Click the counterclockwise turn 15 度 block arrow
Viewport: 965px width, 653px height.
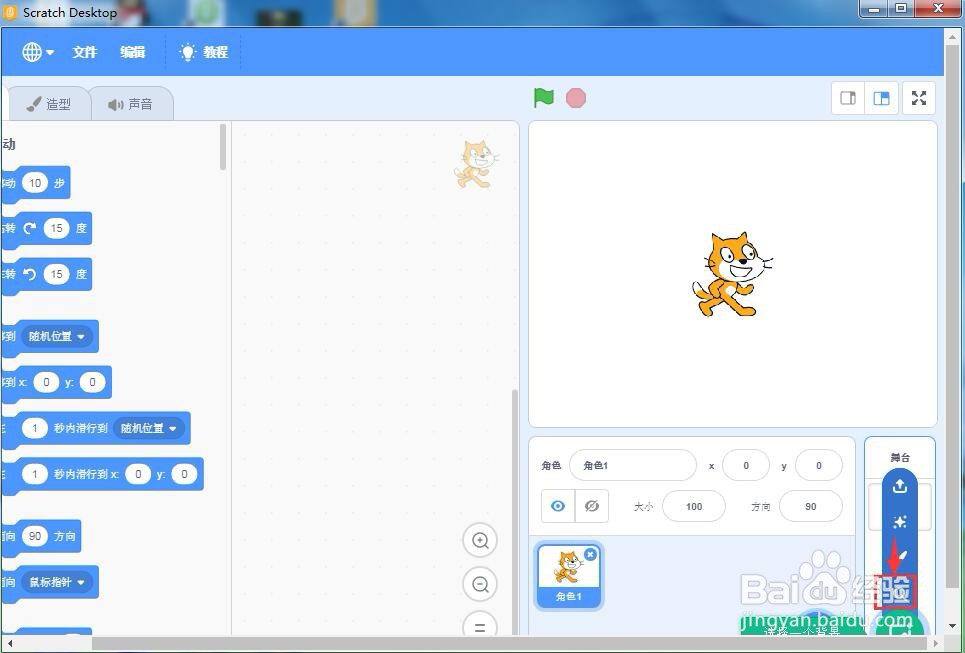tap(30, 274)
